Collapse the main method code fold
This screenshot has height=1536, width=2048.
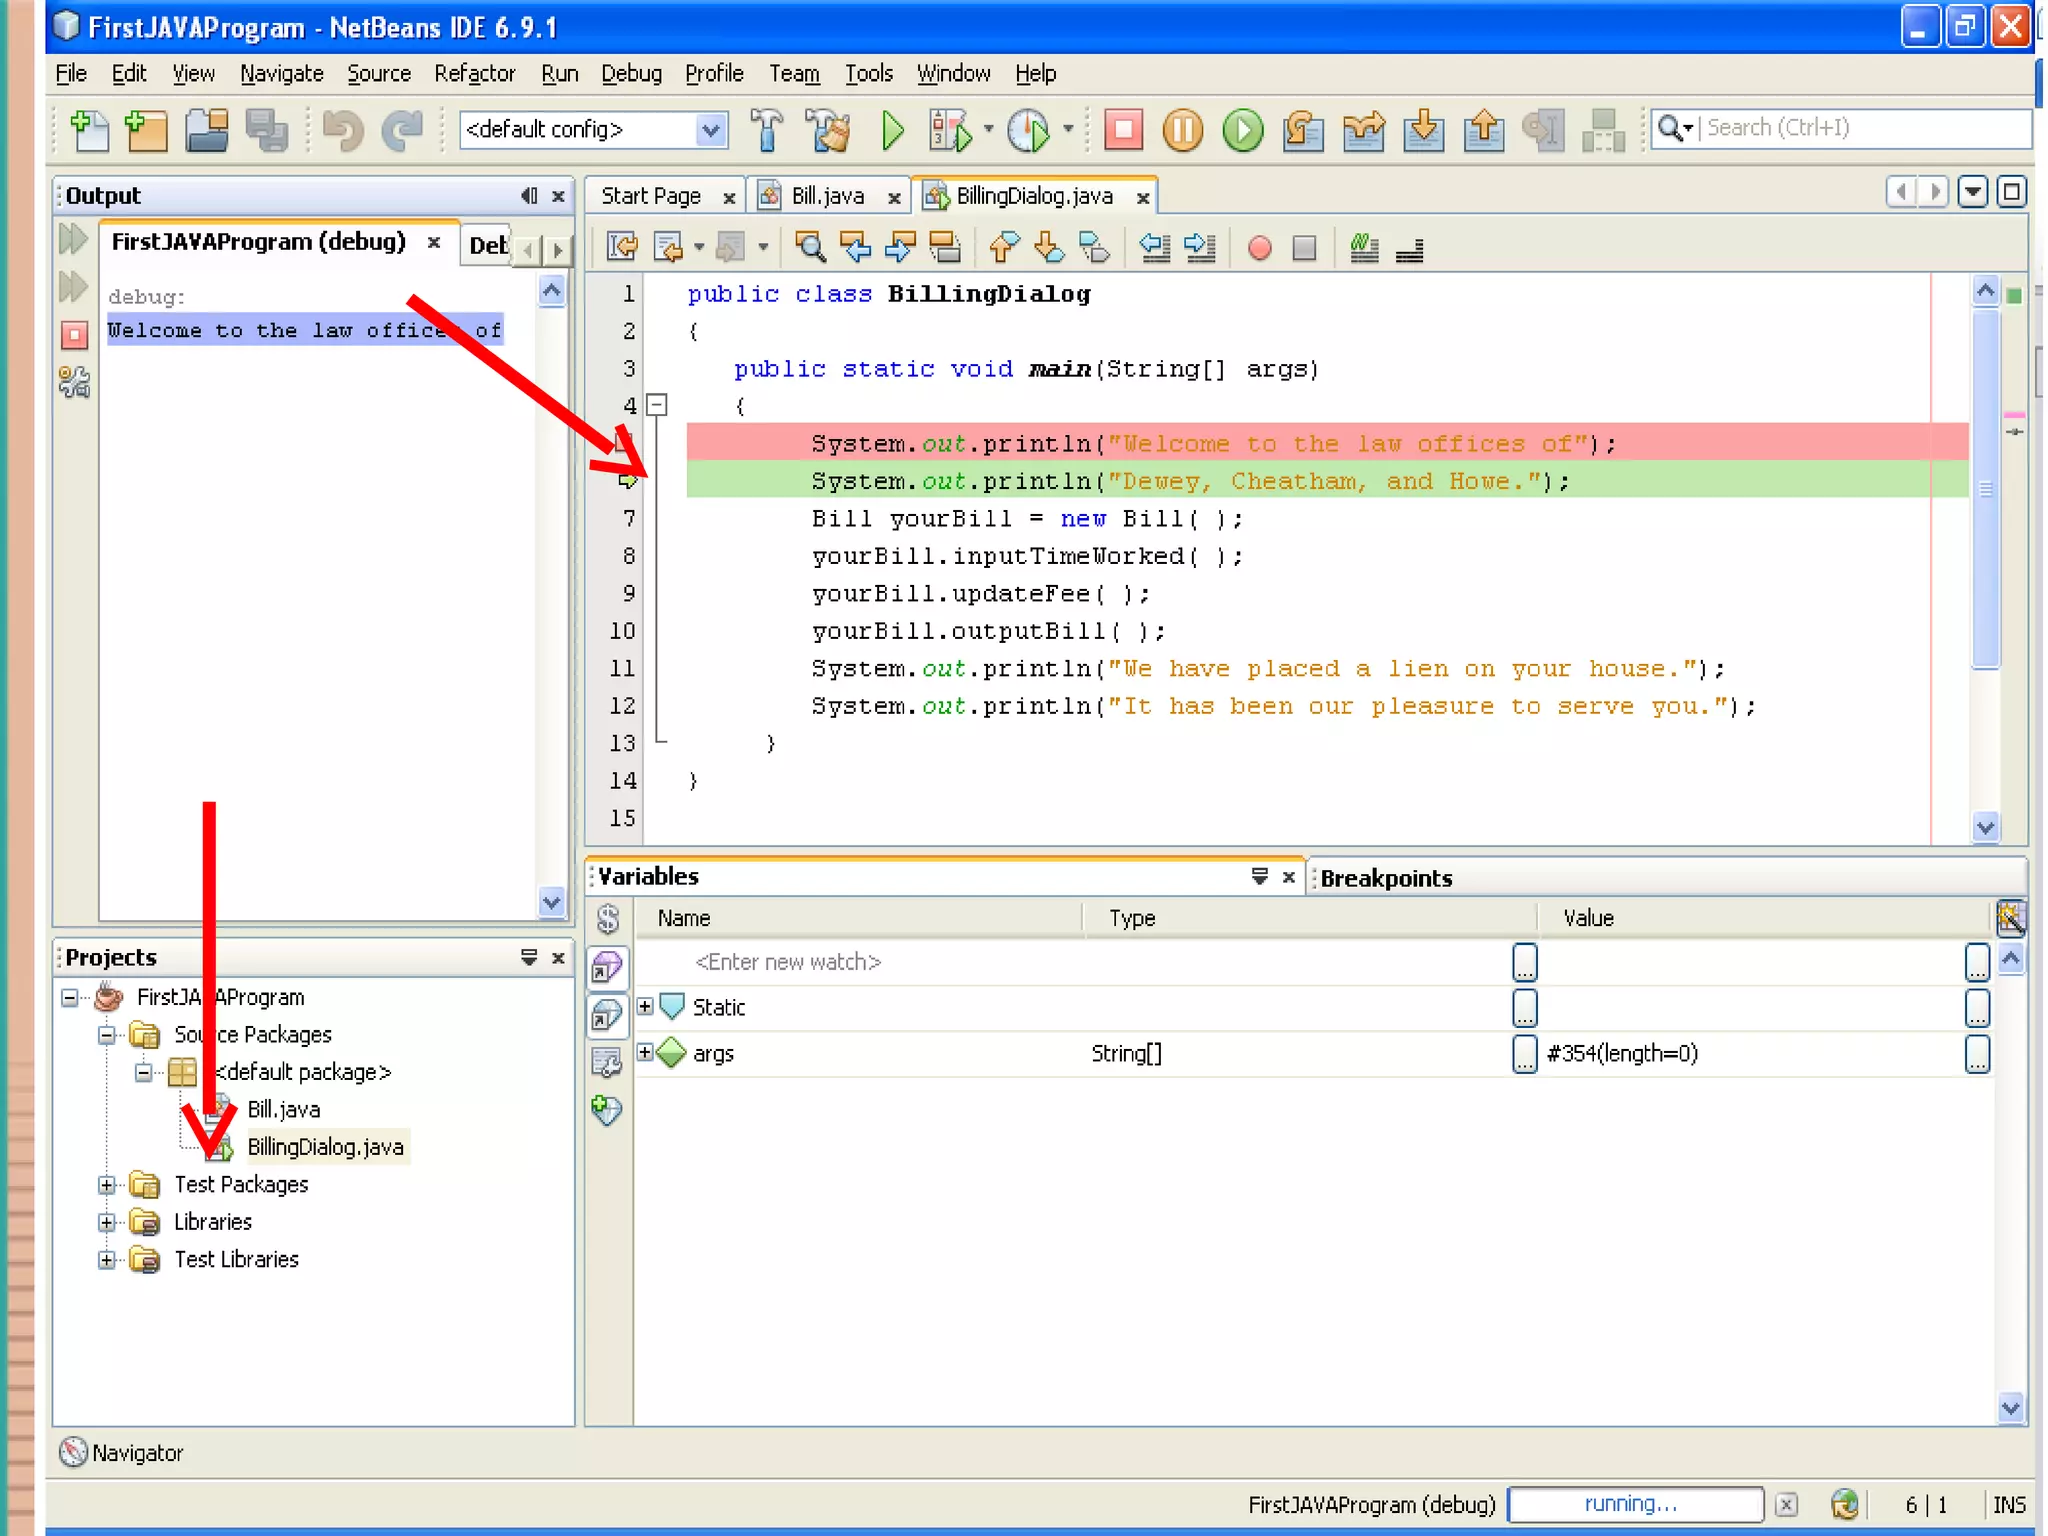click(x=657, y=405)
